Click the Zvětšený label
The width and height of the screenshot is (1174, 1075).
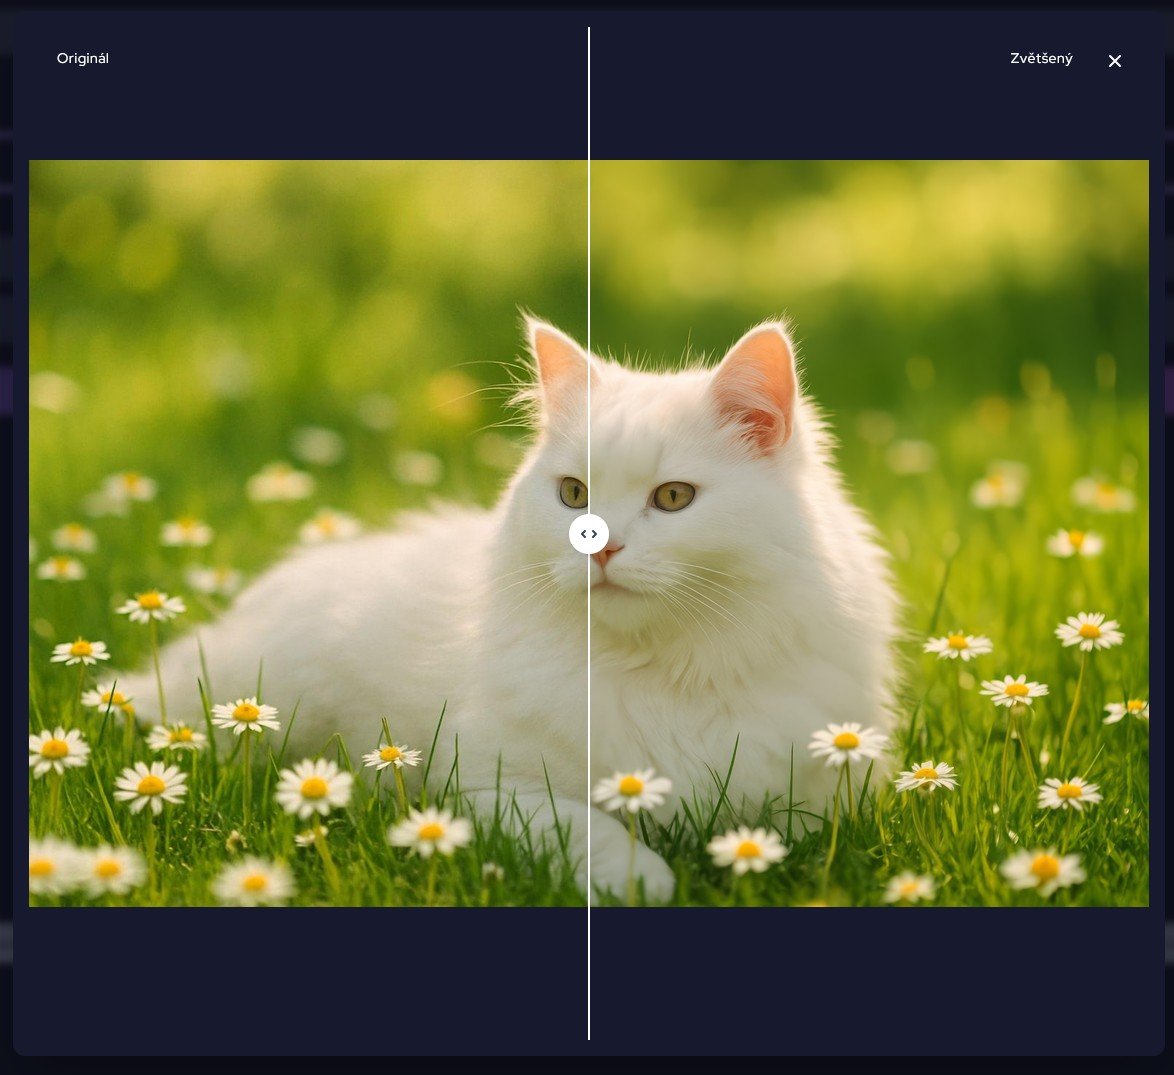click(x=1041, y=58)
